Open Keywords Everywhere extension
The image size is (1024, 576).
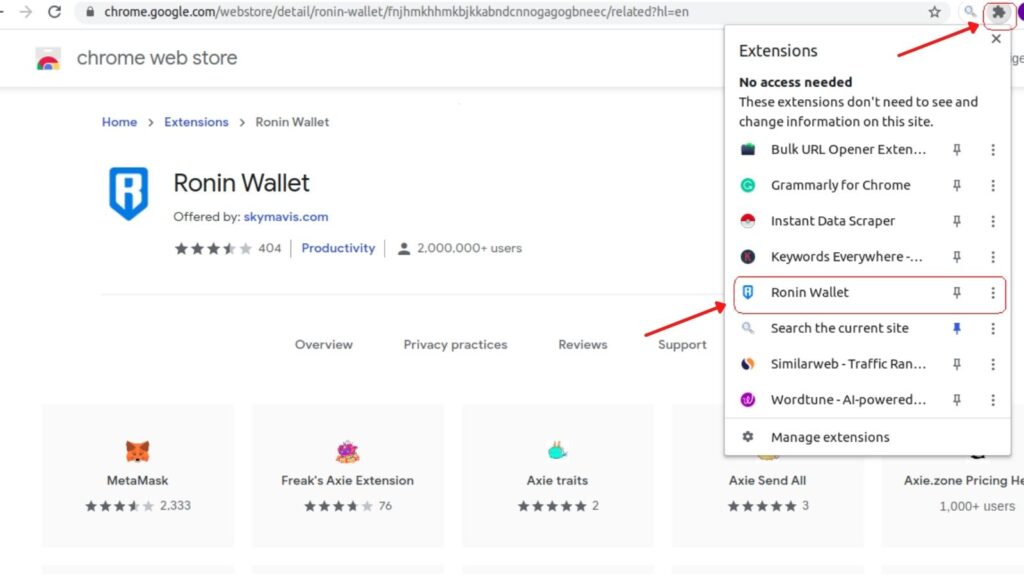pos(846,257)
